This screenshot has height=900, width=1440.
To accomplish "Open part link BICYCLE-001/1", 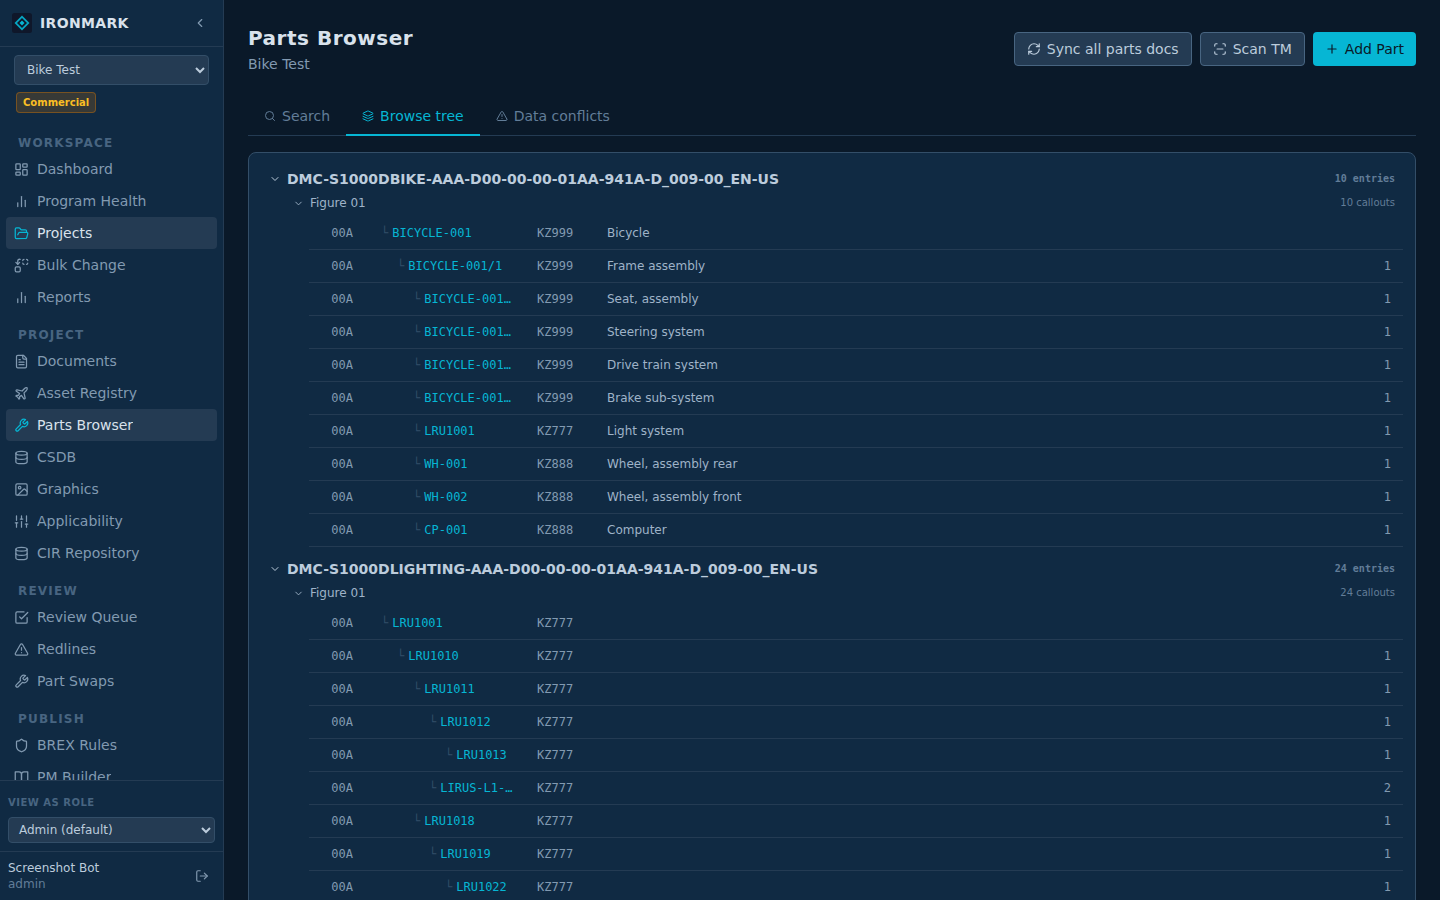I will pos(455,266).
